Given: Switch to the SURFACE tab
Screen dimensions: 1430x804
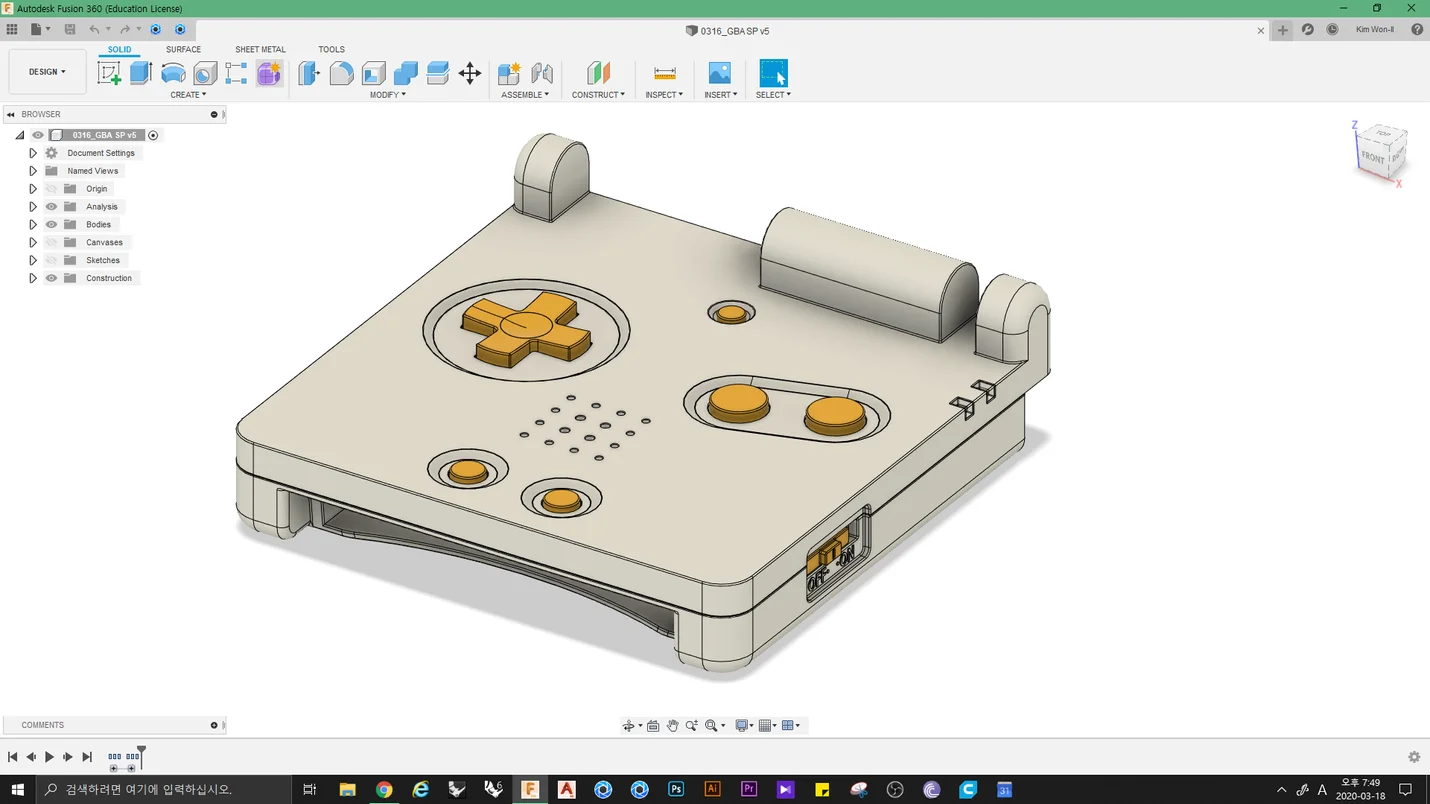Looking at the screenshot, I should pyautogui.click(x=183, y=49).
